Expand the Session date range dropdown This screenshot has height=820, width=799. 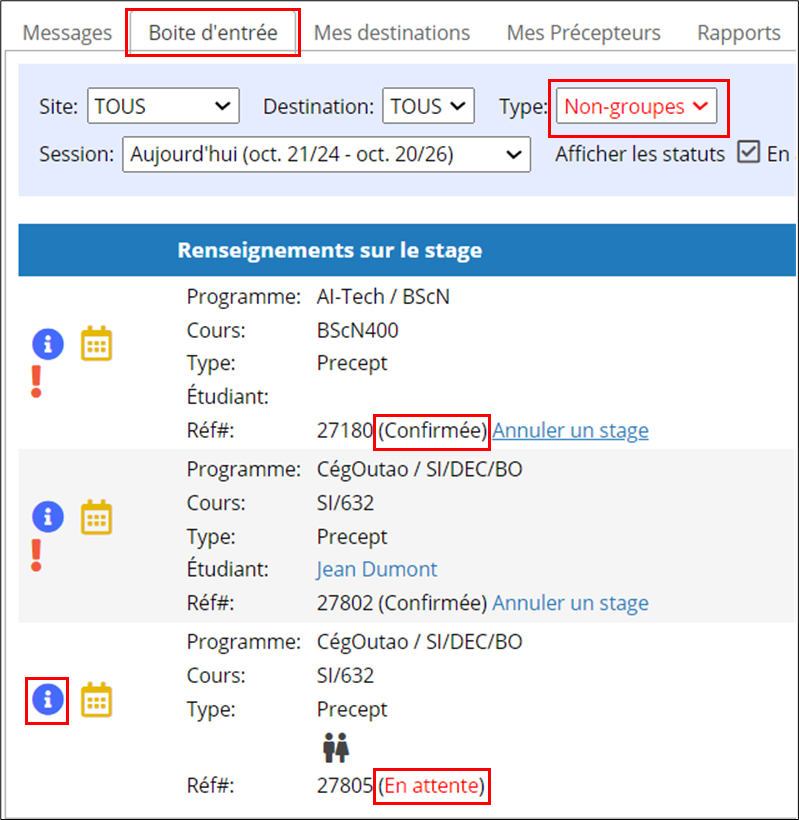click(x=326, y=154)
